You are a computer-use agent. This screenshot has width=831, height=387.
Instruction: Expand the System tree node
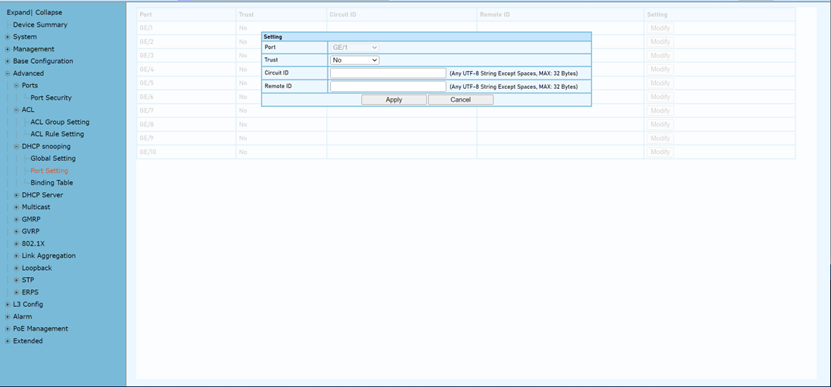click(x=7, y=37)
